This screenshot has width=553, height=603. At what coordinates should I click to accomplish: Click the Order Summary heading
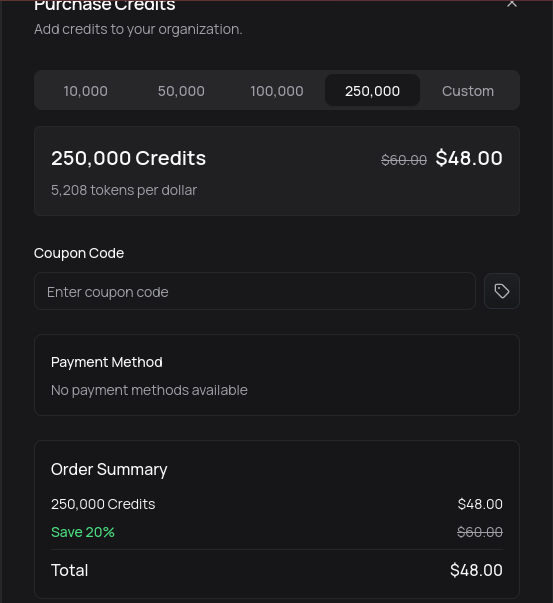[x=109, y=470]
